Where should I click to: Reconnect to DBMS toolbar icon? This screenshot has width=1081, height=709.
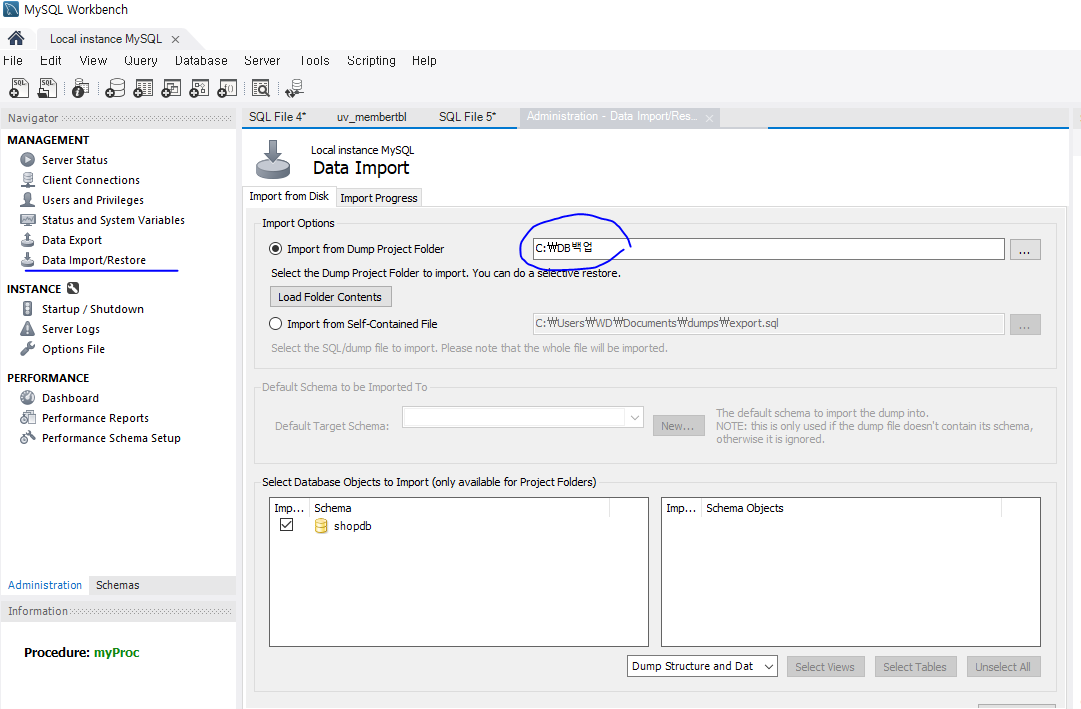pos(294,88)
